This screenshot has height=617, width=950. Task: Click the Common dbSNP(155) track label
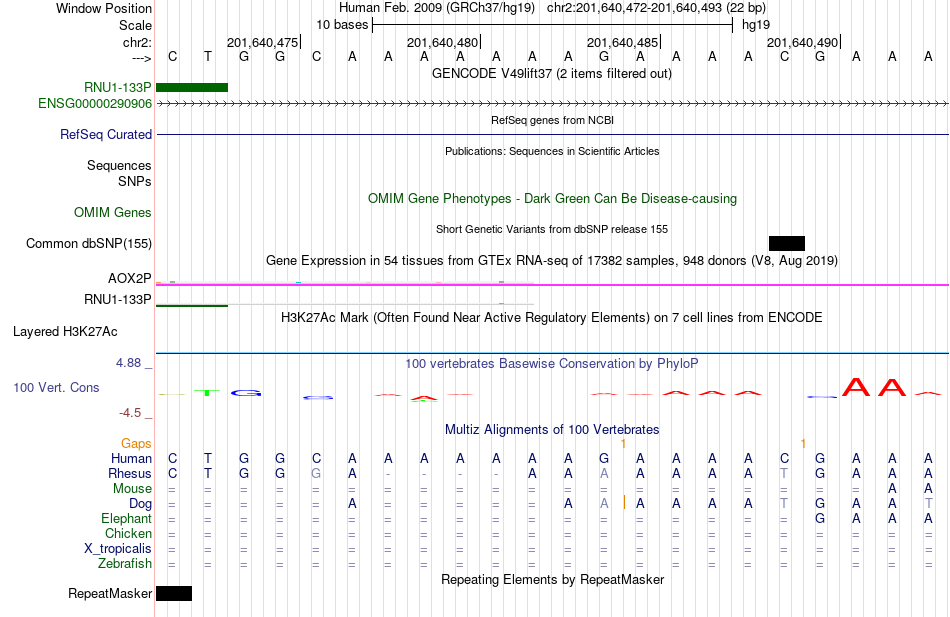point(89,244)
